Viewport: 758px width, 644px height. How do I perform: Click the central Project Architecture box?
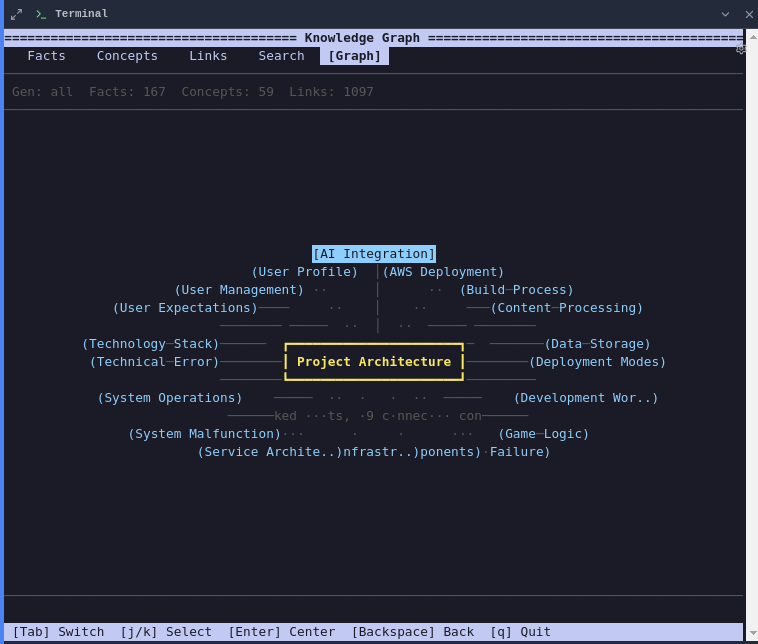[374, 362]
